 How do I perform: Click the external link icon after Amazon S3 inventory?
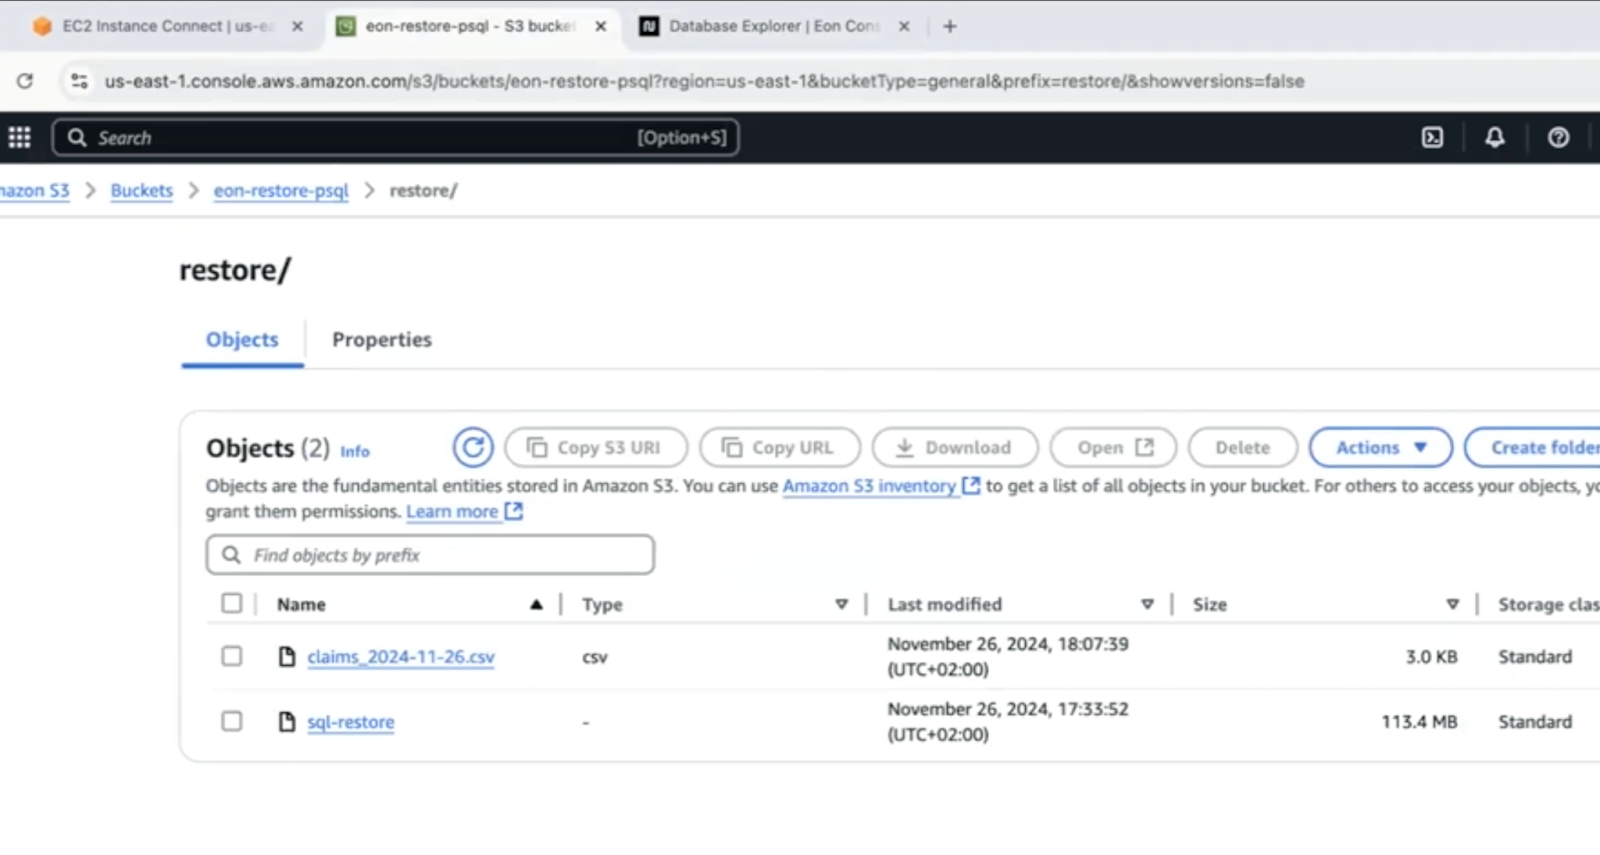970,485
